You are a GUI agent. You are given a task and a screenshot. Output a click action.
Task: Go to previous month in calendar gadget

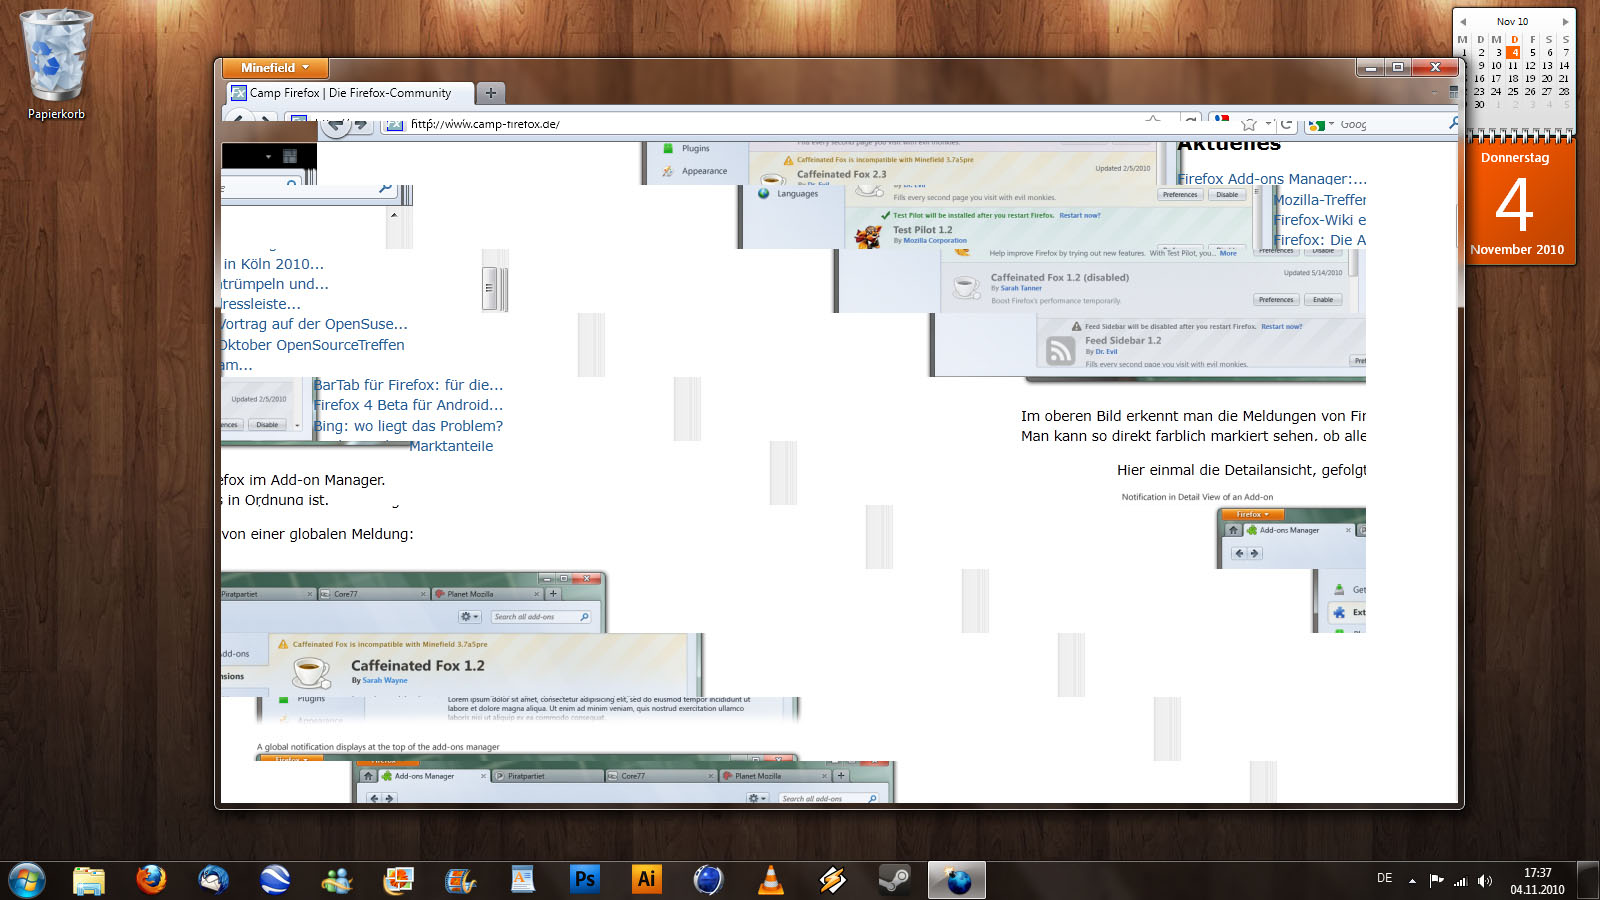(x=1463, y=21)
